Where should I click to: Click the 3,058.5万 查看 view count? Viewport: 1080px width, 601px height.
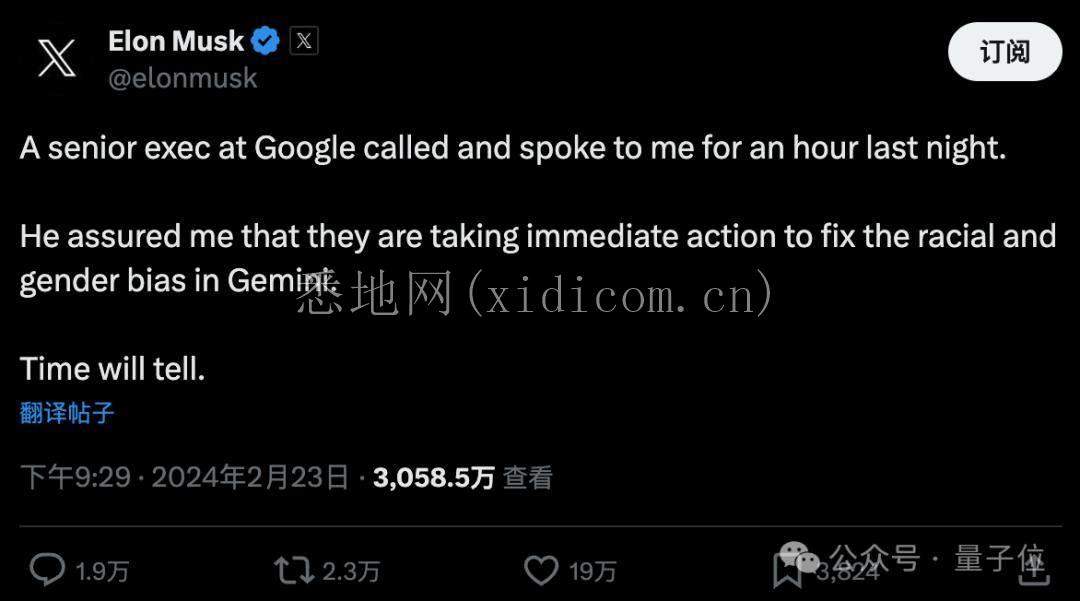[x=462, y=478]
